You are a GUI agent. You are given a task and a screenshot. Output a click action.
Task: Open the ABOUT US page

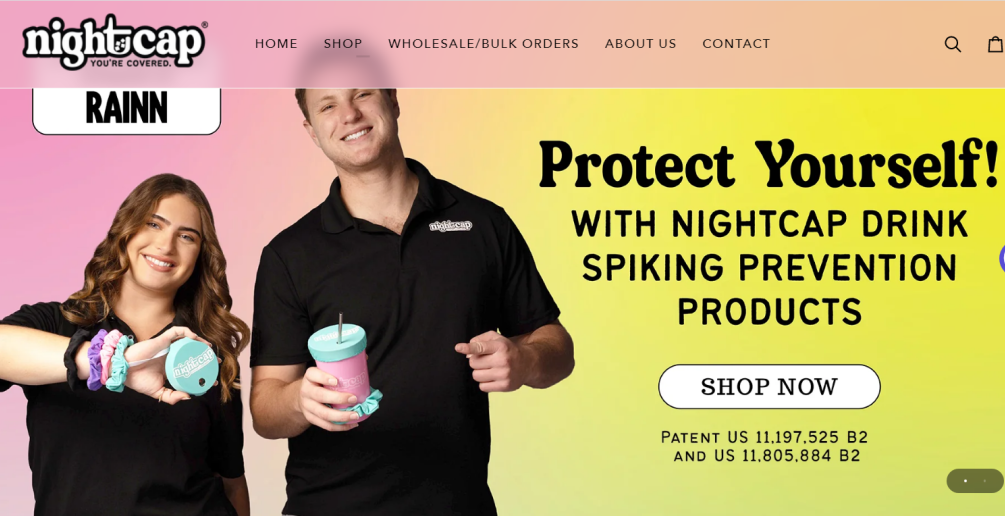click(640, 44)
